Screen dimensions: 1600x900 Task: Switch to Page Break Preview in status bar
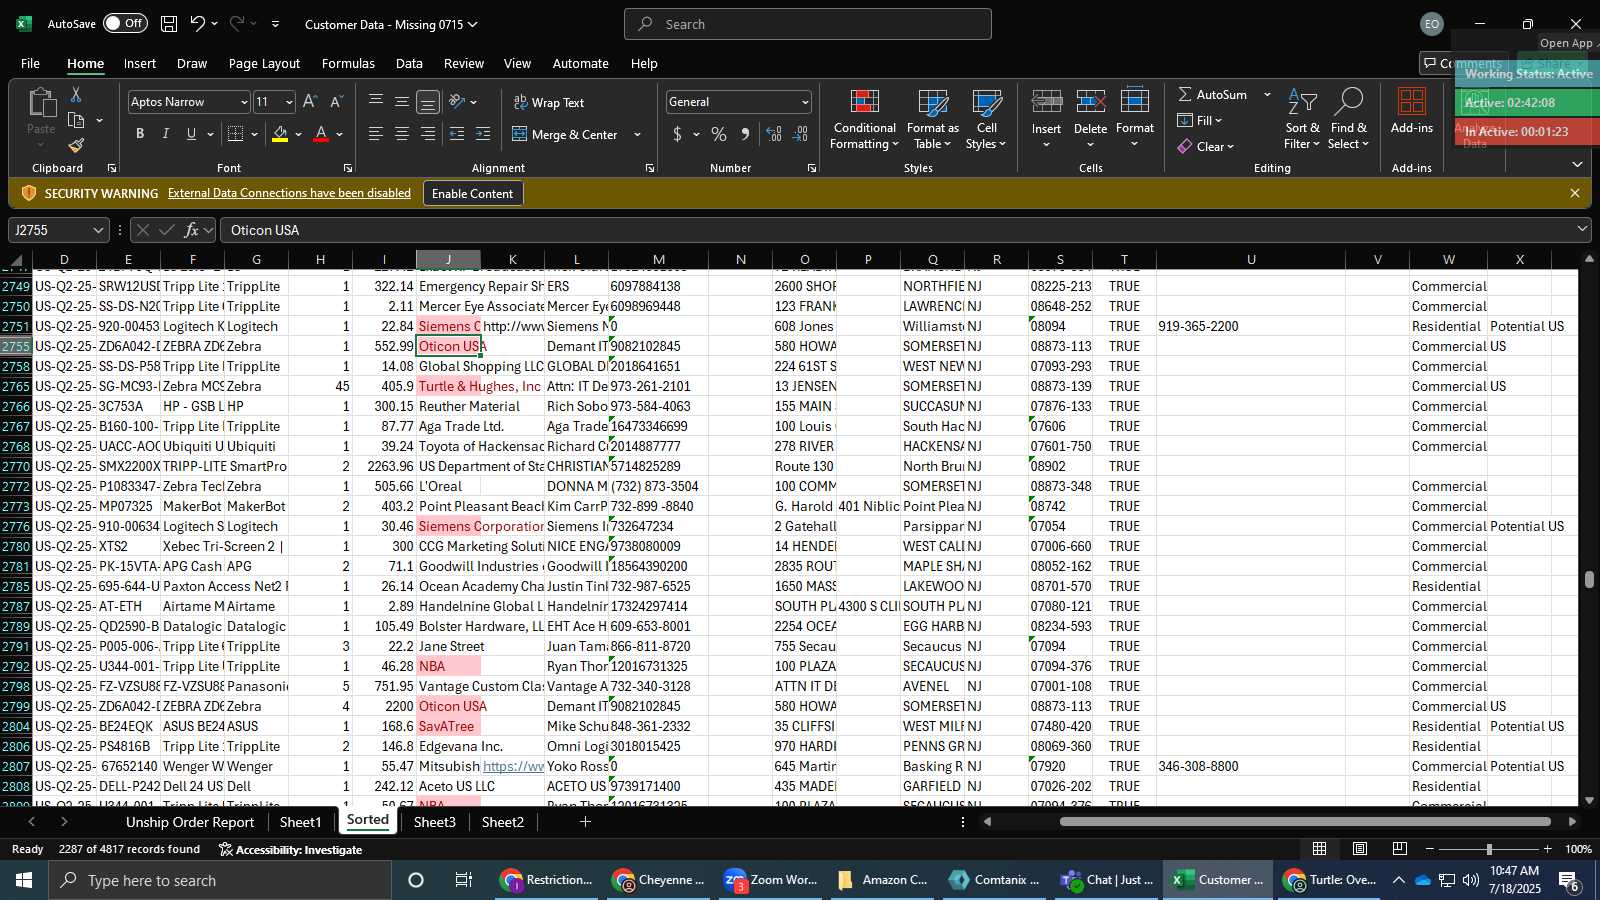[x=1400, y=849]
